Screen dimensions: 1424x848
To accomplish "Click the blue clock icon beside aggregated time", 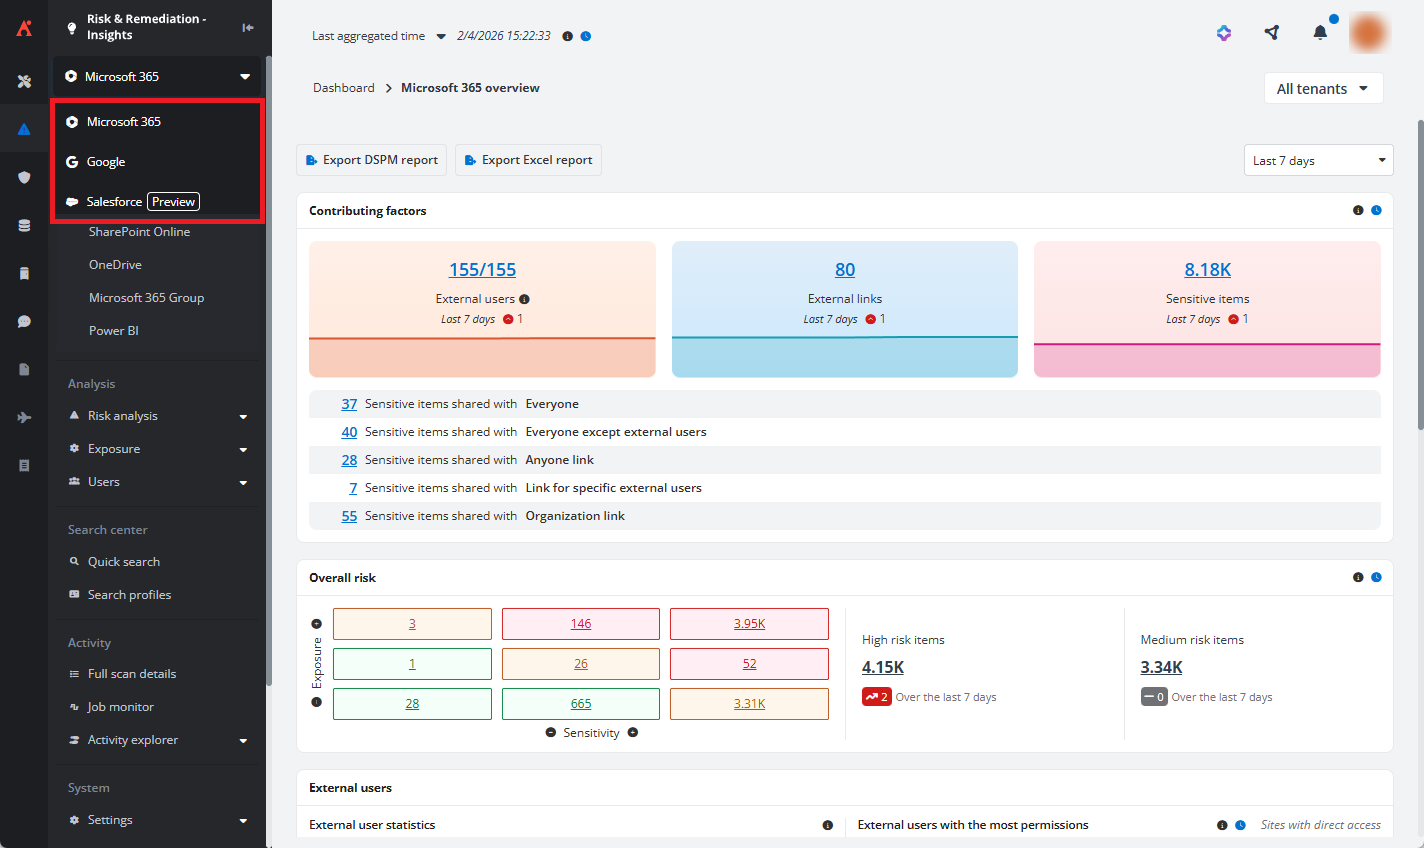I will (586, 36).
